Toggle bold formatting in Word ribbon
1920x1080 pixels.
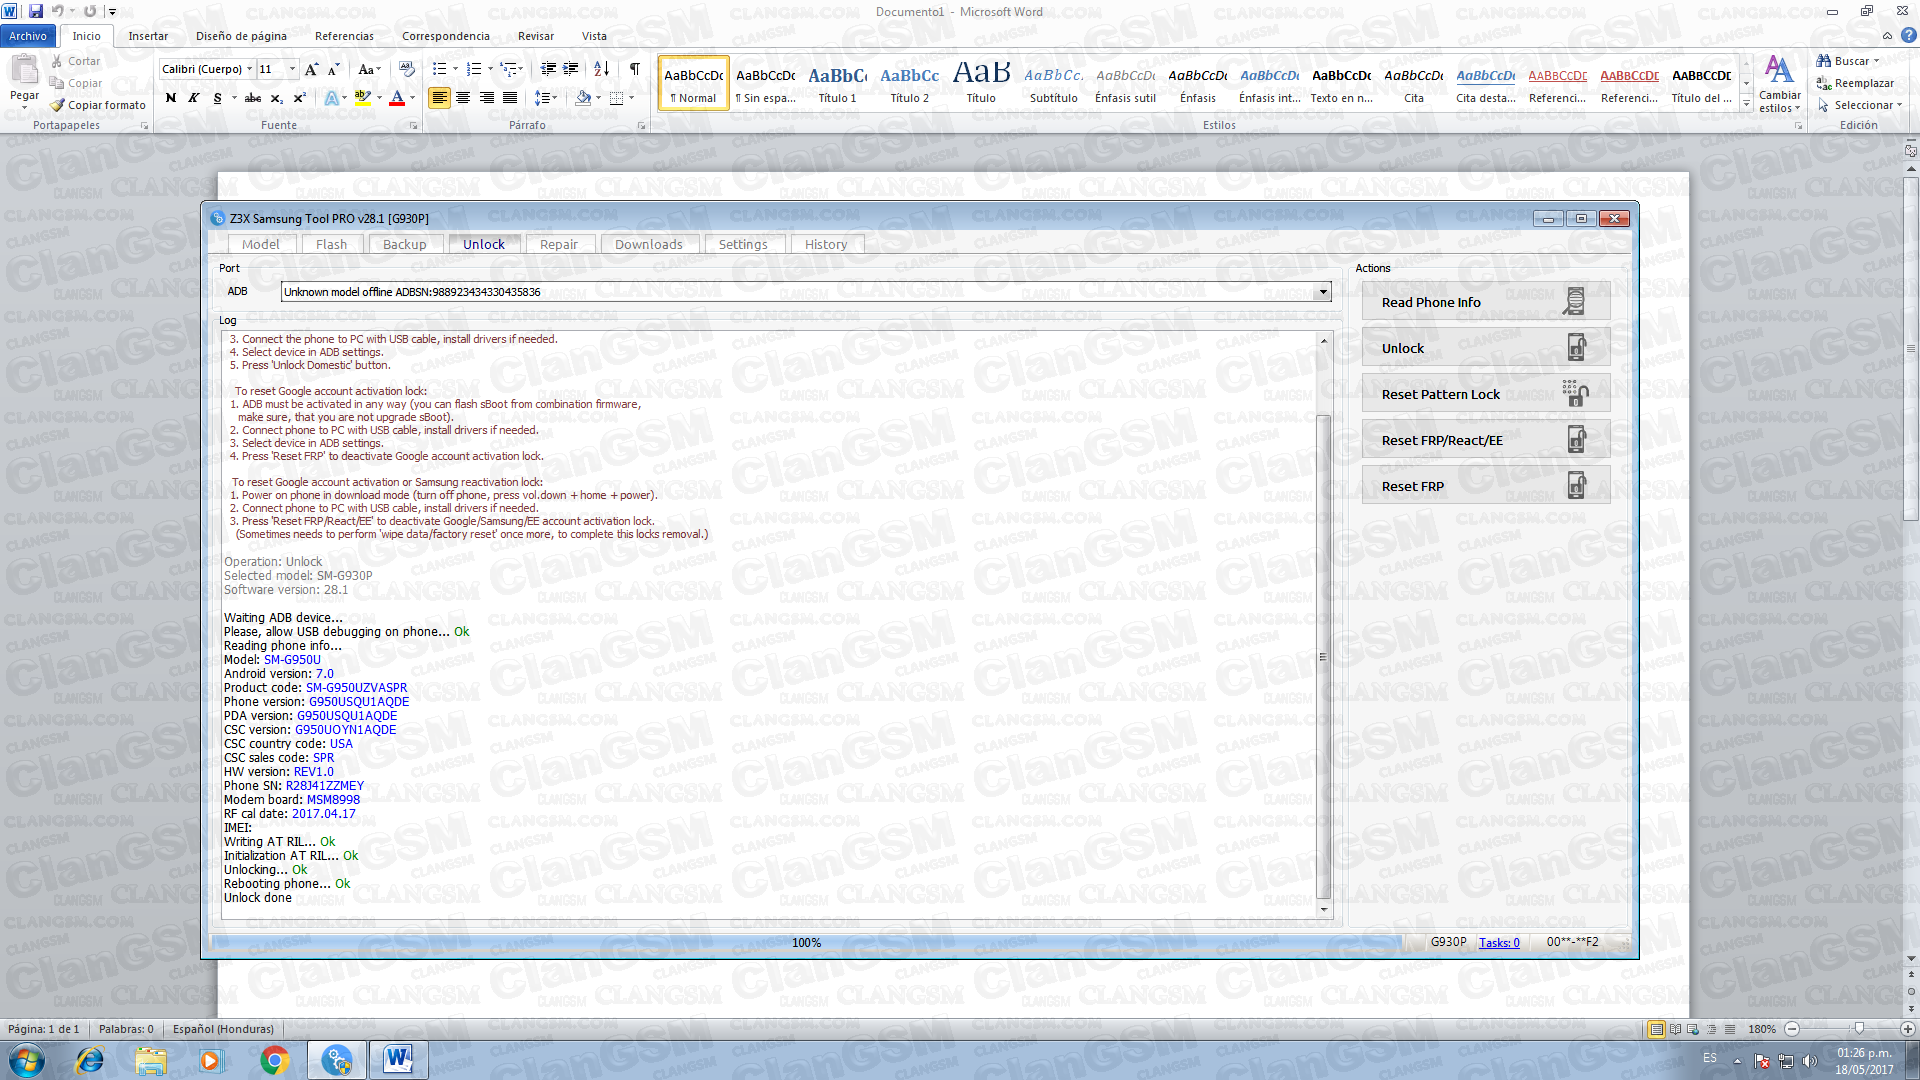pos(171,98)
